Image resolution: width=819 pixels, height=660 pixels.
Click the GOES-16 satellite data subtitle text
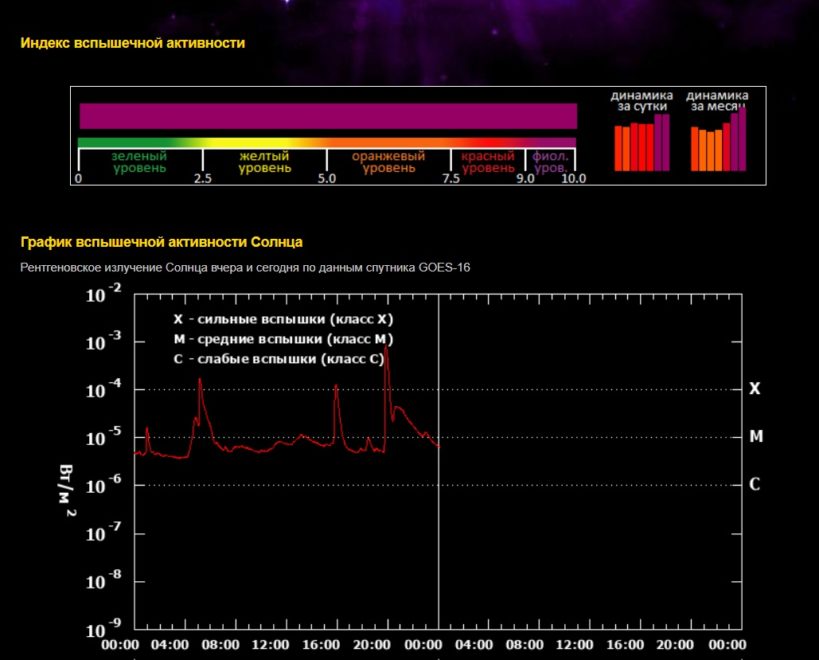tap(245, 267)
